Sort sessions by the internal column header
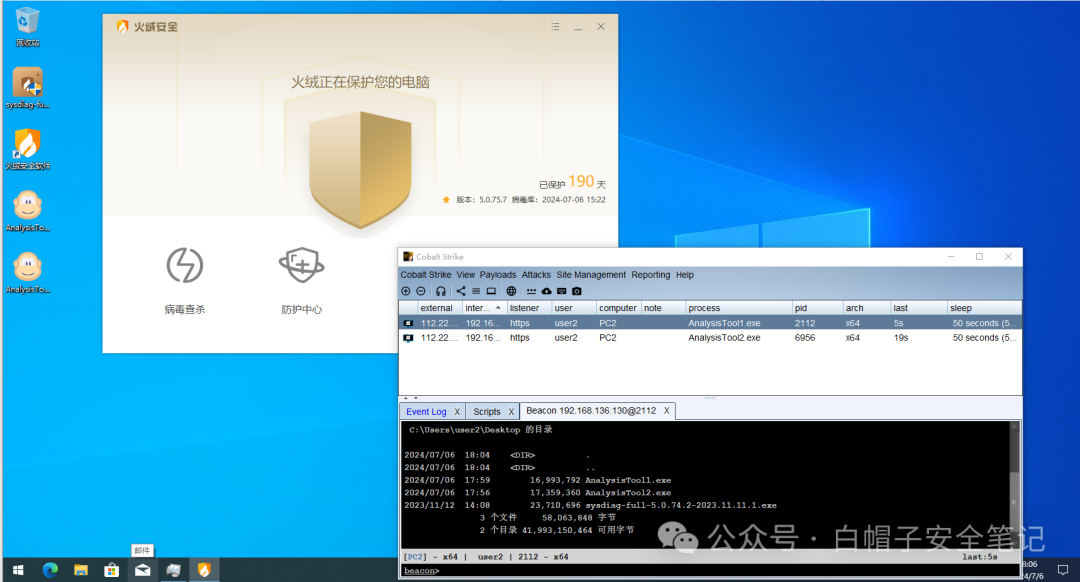 pos(484,308)
